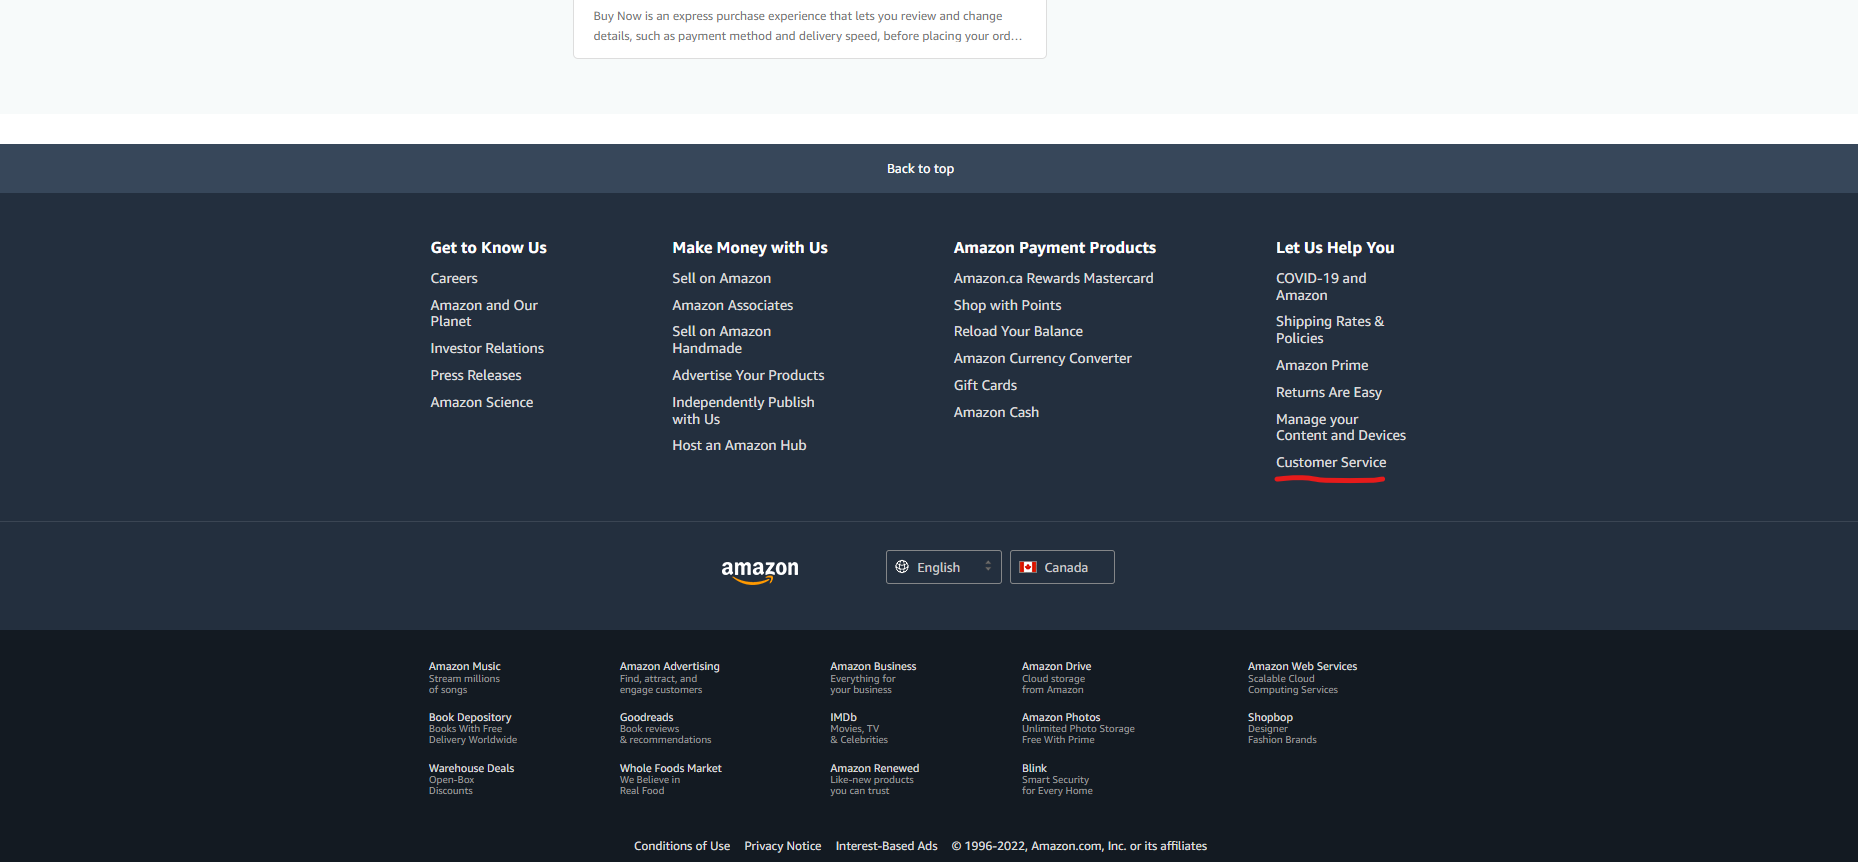Go to Gift Cards
The image size is (1858, 862).
[985, 385]
